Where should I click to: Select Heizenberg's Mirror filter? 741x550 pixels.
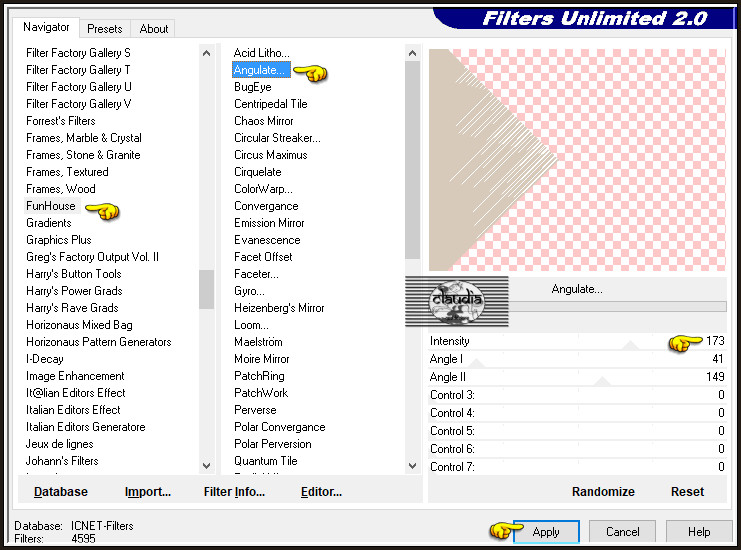coord(279,308)
